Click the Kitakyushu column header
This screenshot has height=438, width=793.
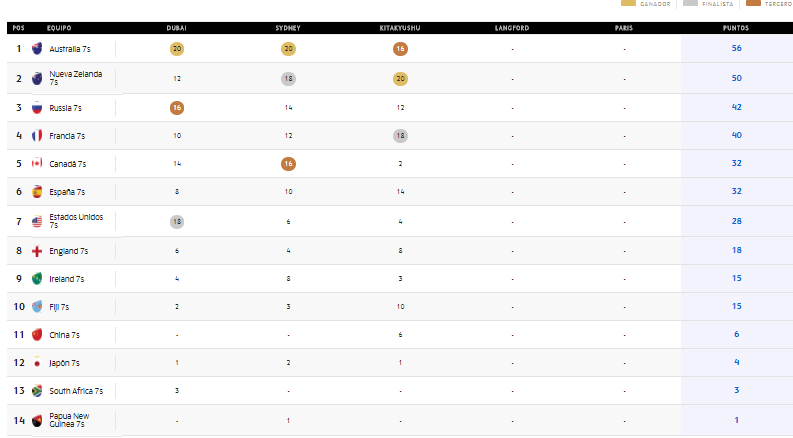400,28
